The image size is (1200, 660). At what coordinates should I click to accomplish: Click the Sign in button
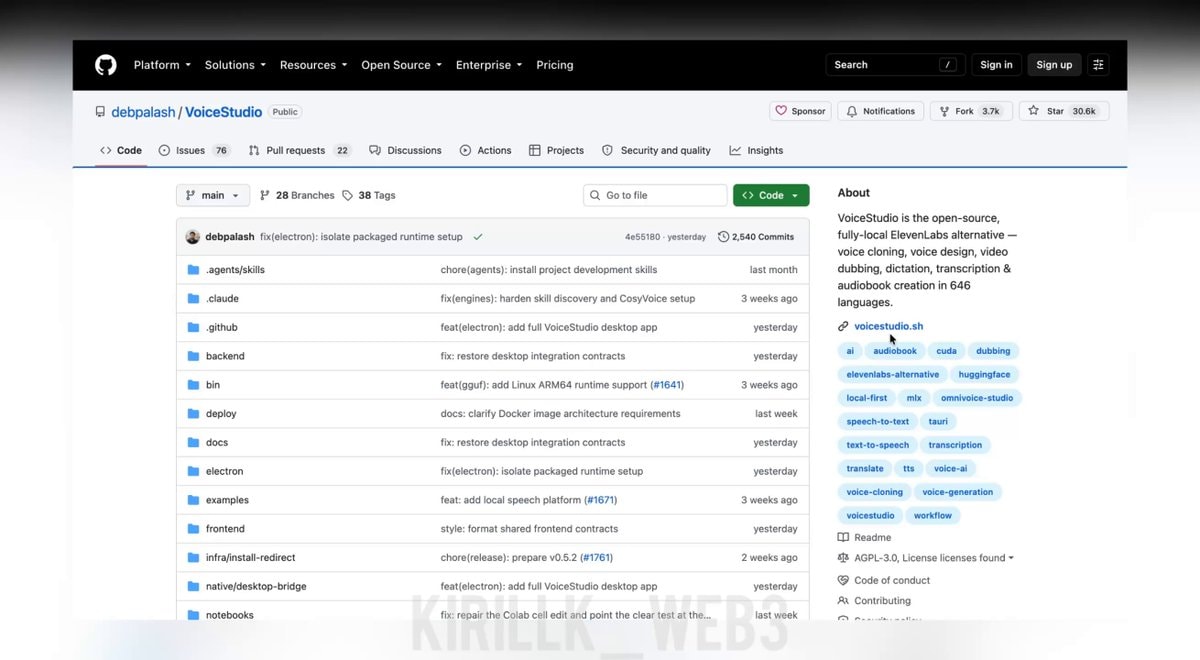coord(996,65)
